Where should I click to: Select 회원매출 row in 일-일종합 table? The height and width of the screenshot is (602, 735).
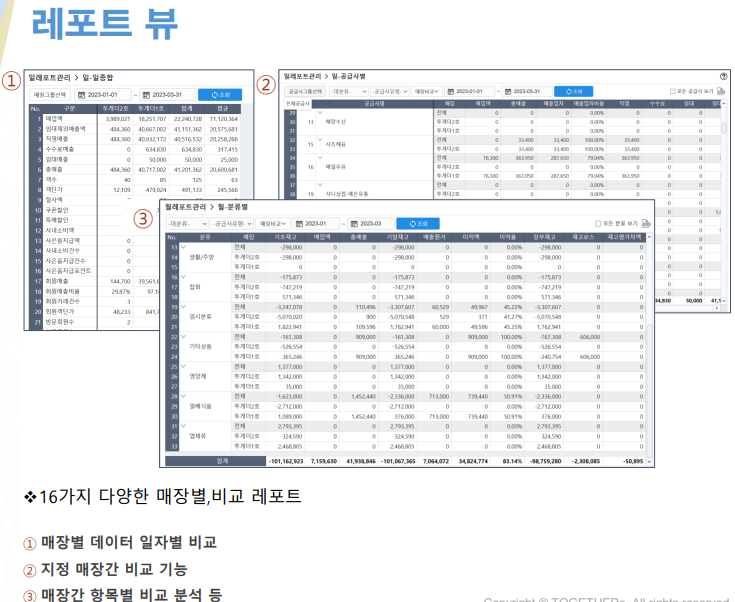point(95,281)
